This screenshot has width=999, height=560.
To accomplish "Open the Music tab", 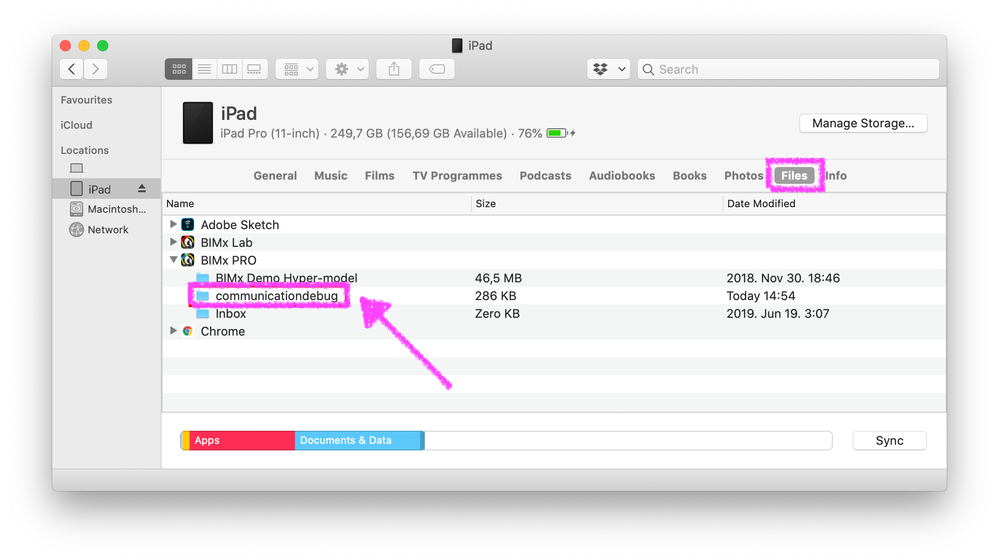I will coord(331,176).
